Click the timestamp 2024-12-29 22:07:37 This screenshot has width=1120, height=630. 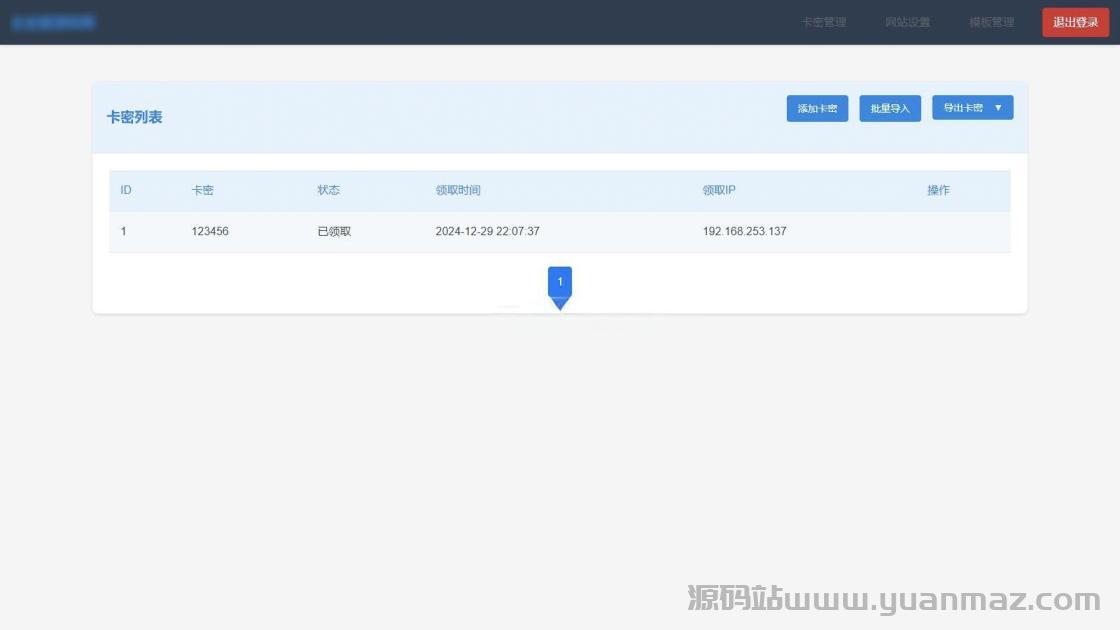point(487,231)
